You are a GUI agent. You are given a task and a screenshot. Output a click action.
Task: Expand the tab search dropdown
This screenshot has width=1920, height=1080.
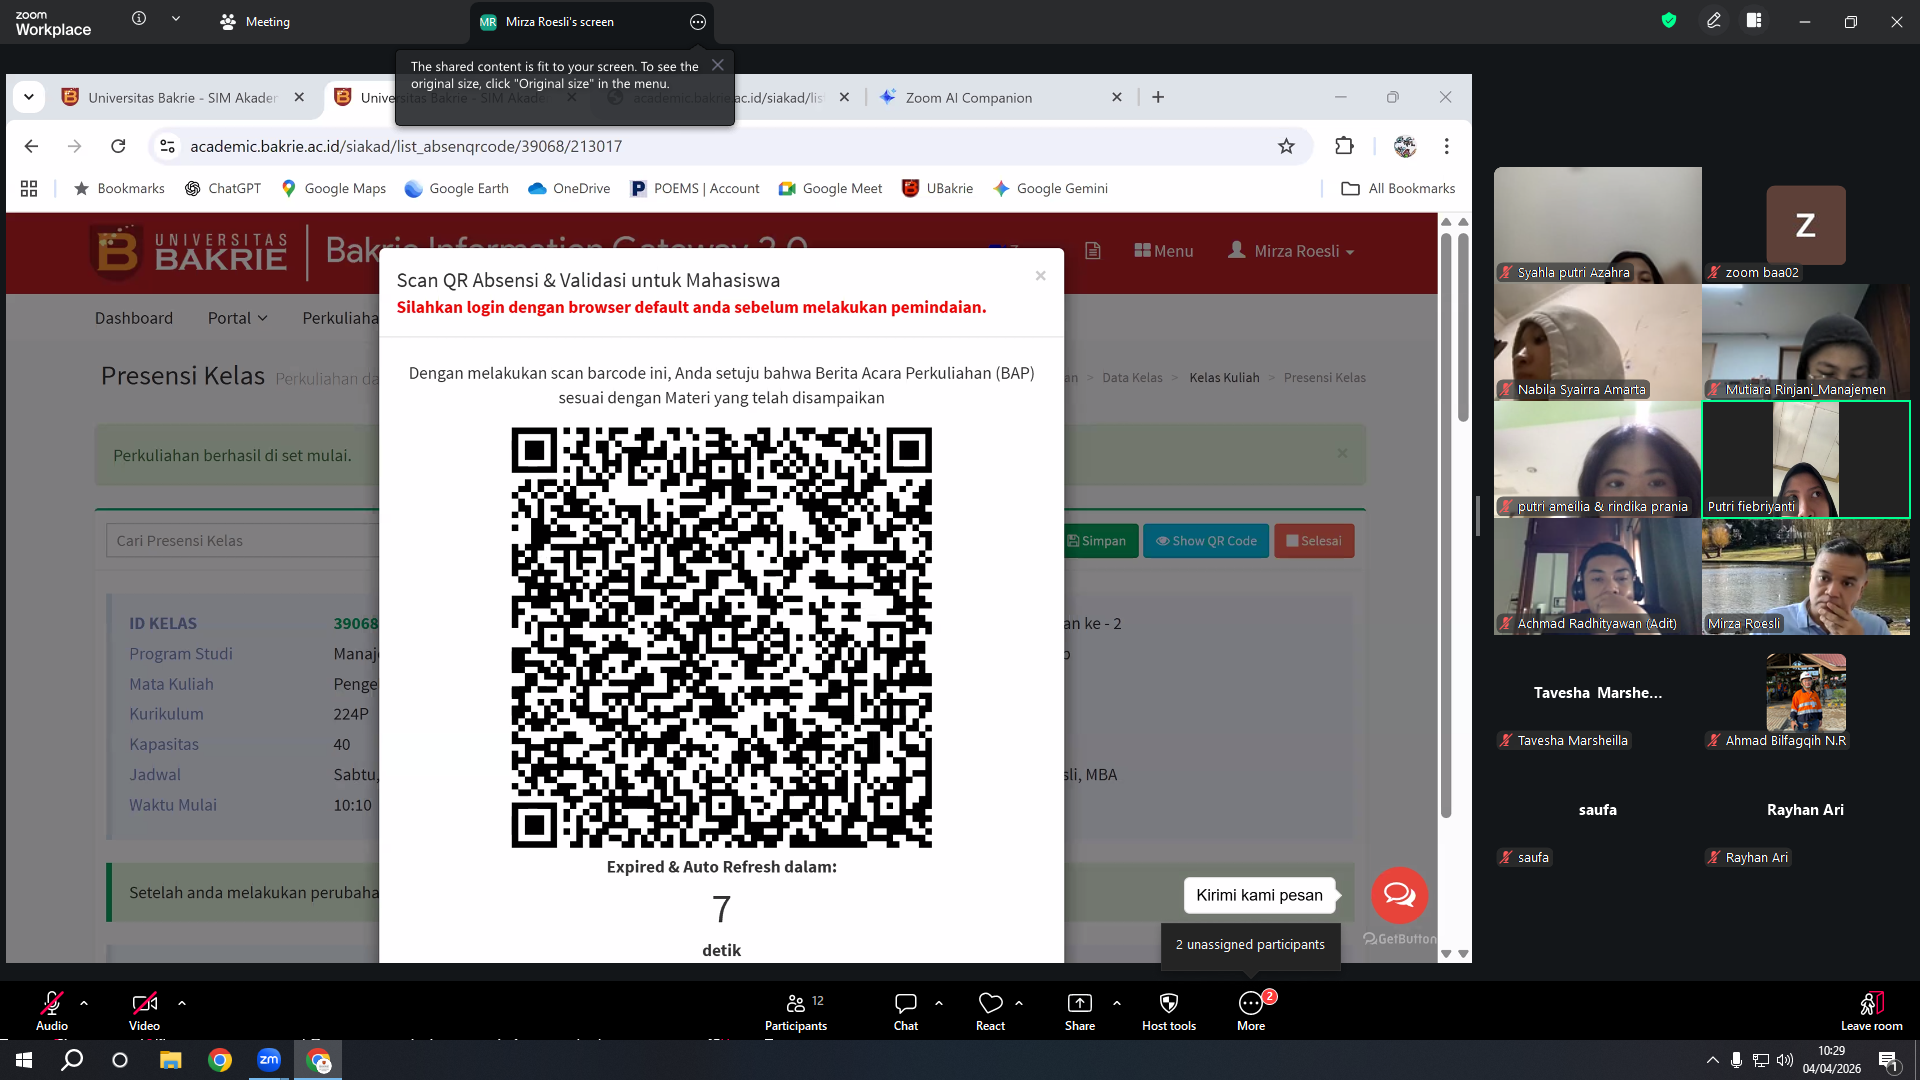click(x=29, y=97)
